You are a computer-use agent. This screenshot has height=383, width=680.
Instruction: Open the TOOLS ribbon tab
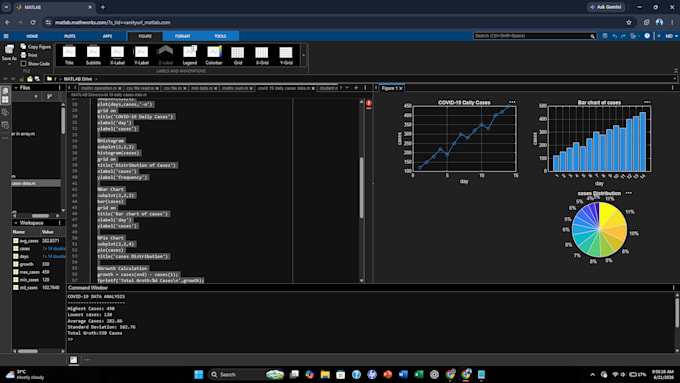pyautogui.click(x=220, y=36)
